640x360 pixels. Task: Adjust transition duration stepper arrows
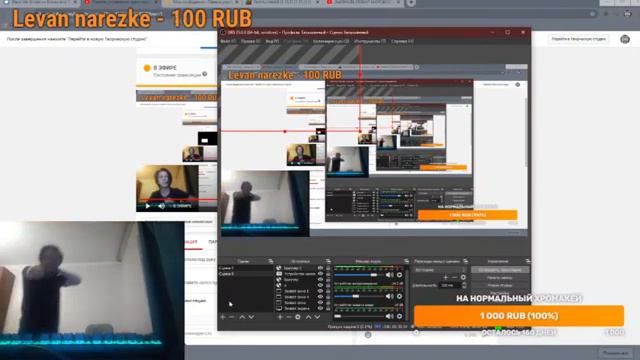pyautogui.click(x=464, y=285)
